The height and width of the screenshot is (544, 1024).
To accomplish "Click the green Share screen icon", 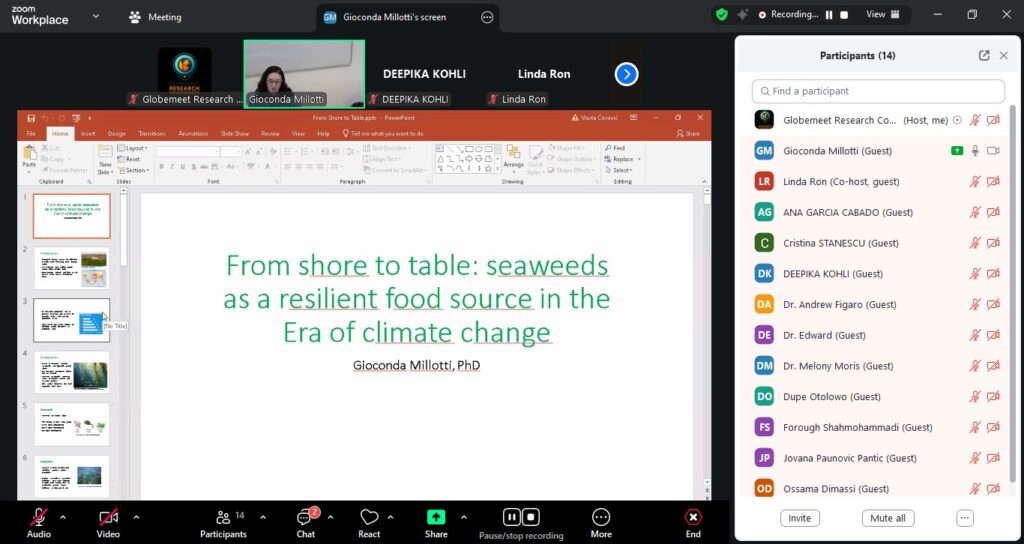I will coord(436,517).
